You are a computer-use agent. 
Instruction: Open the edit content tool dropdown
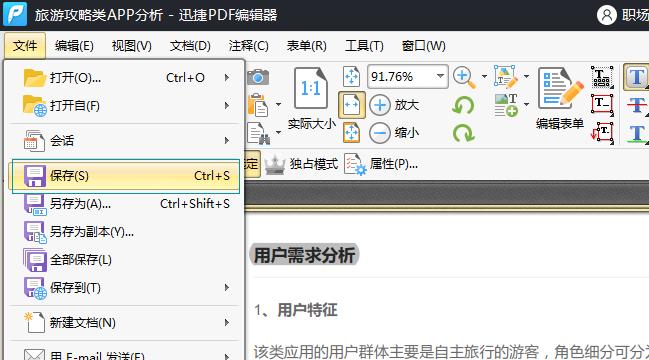[526, 77]
